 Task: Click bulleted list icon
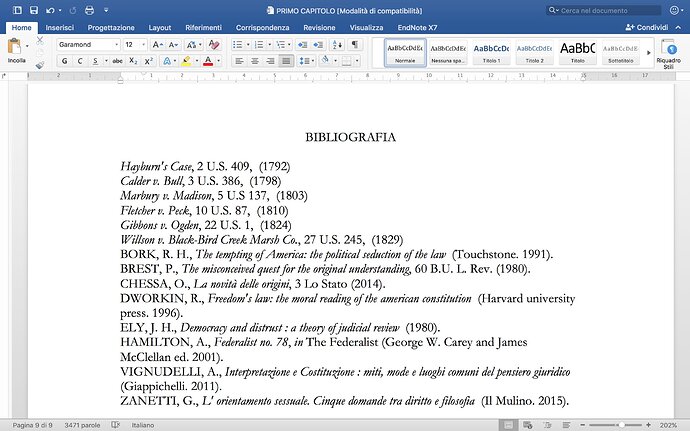point(238,44)
